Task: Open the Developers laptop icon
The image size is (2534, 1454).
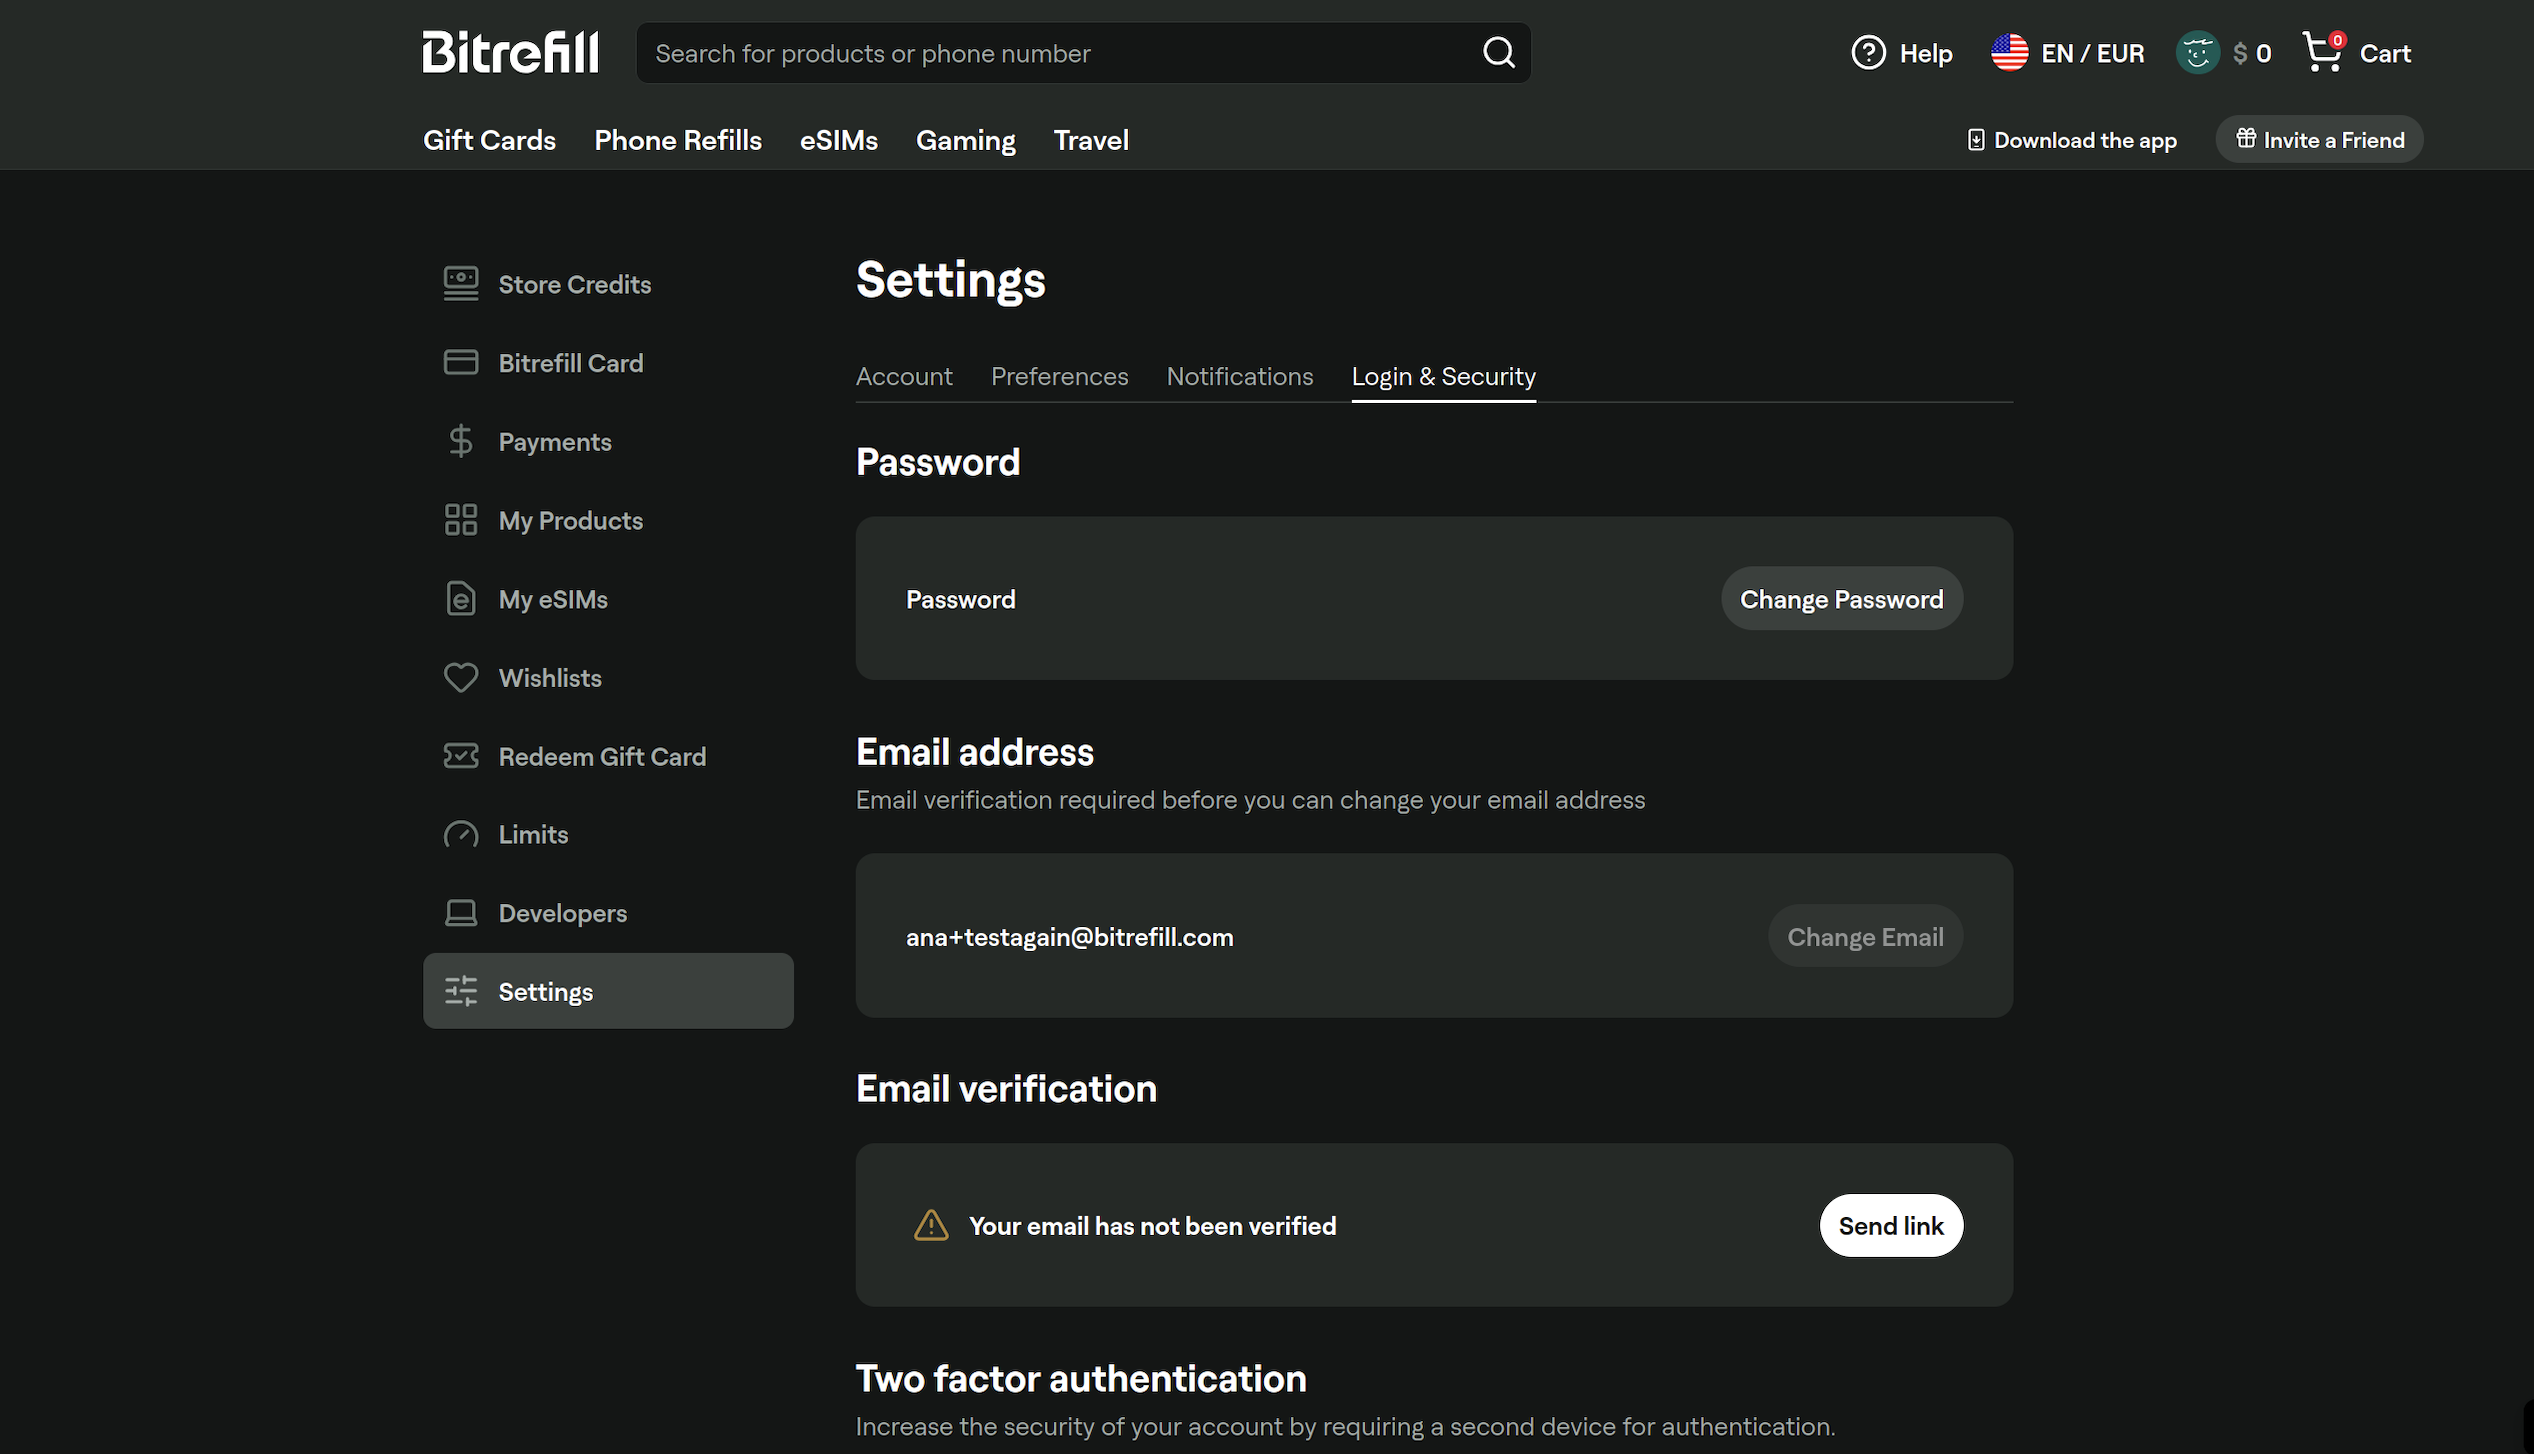Action: [x=461, y=913]
